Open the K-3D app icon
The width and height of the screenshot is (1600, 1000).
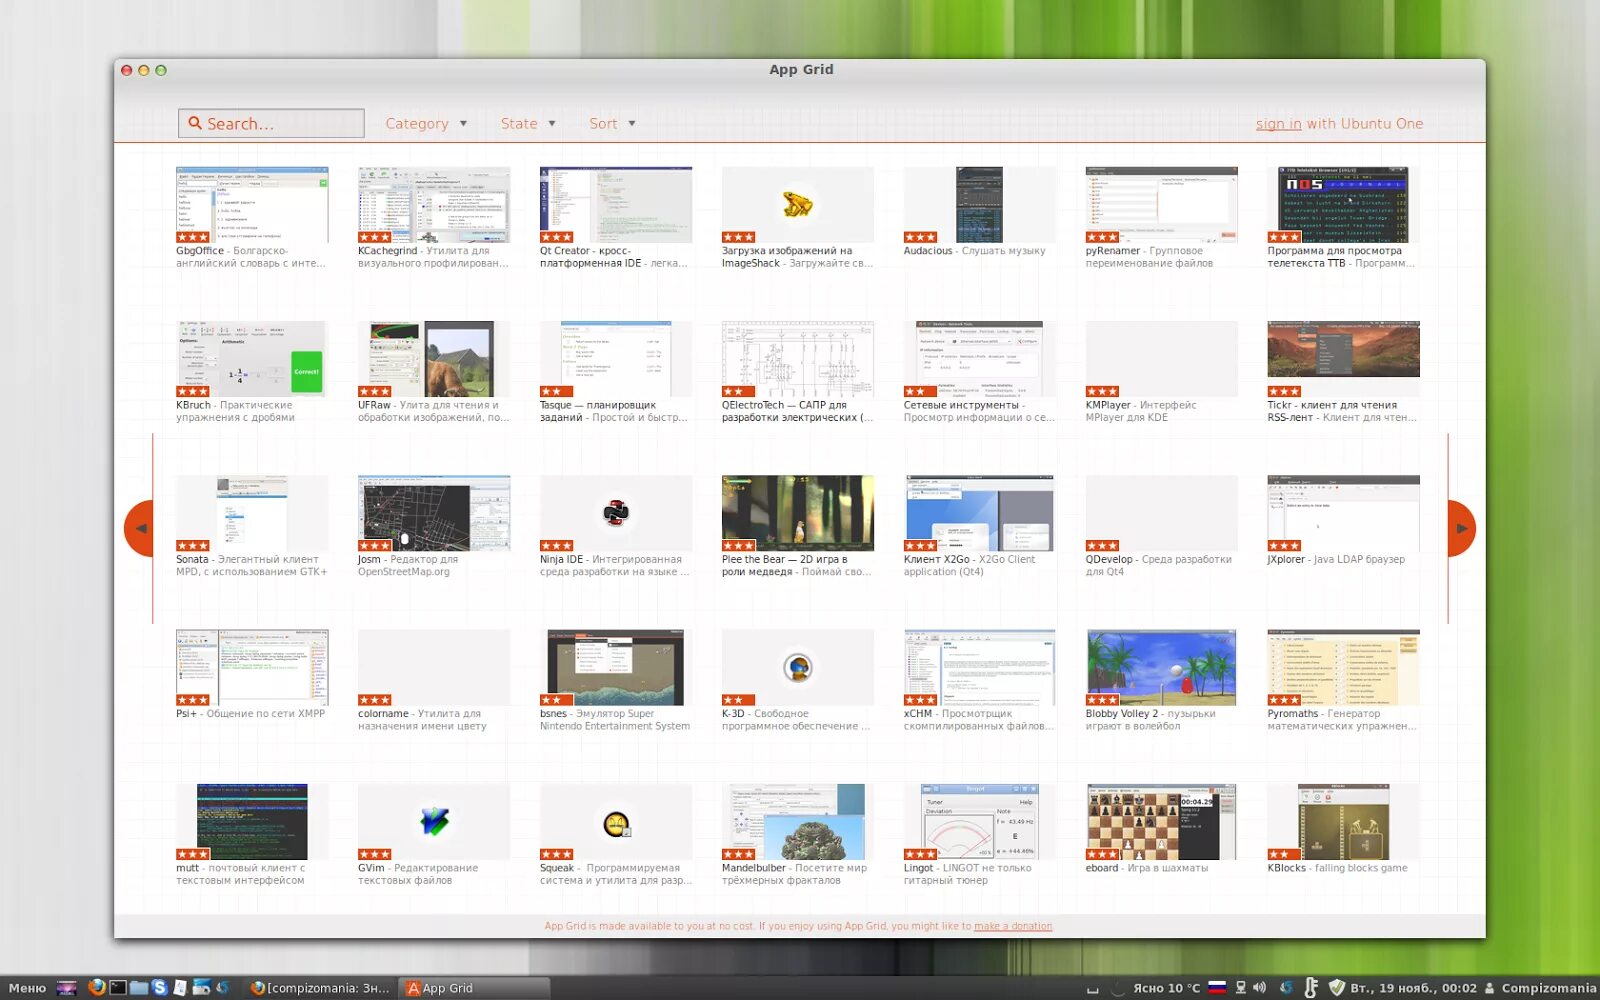pyautogui.click(x=798, y=667)
